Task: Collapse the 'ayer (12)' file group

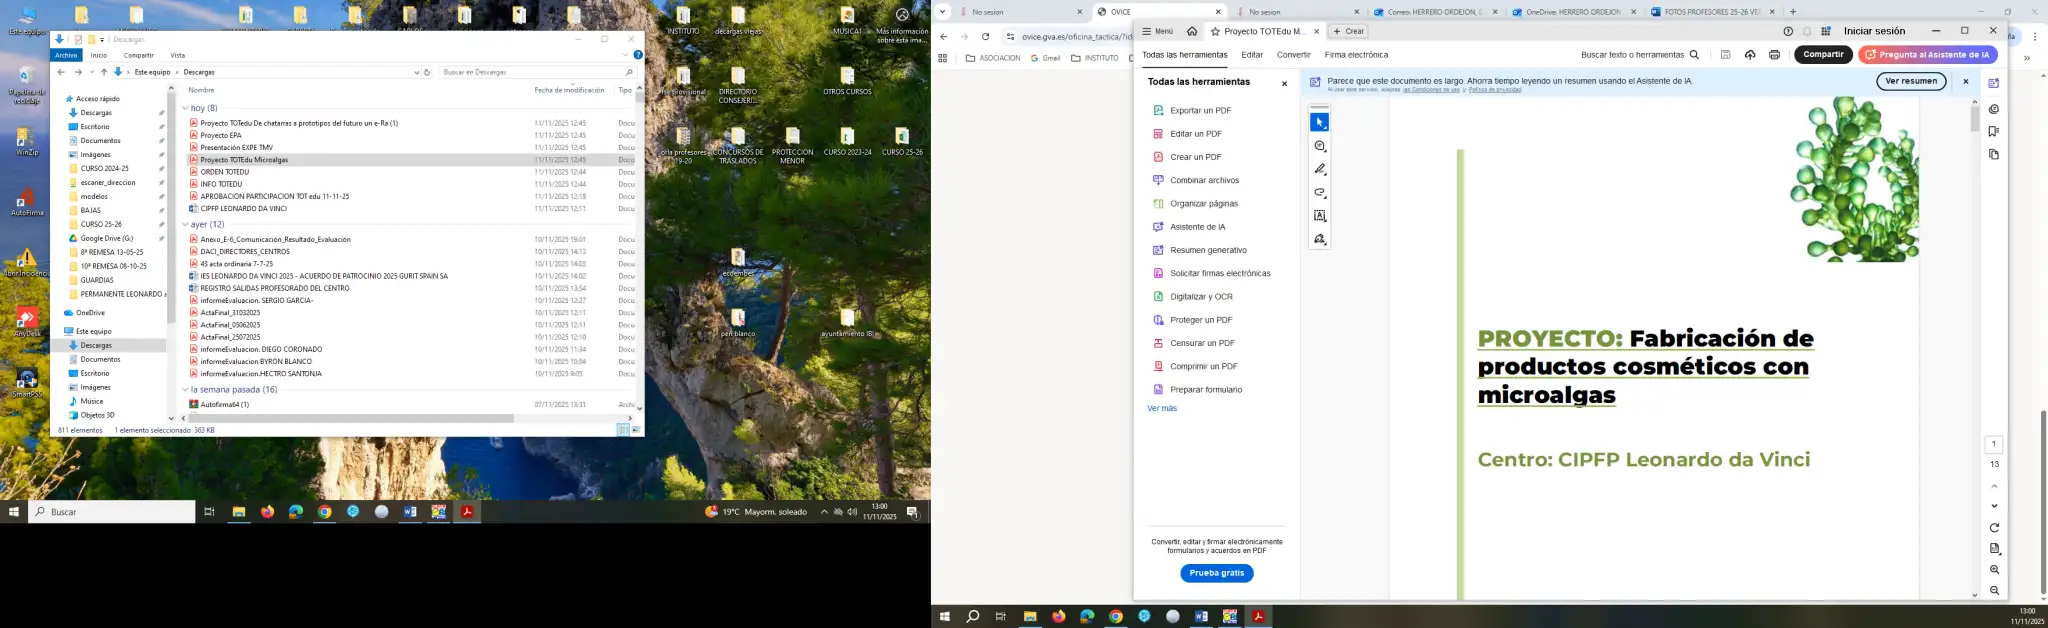Action: pyautogui.click(x=185, y=225)
